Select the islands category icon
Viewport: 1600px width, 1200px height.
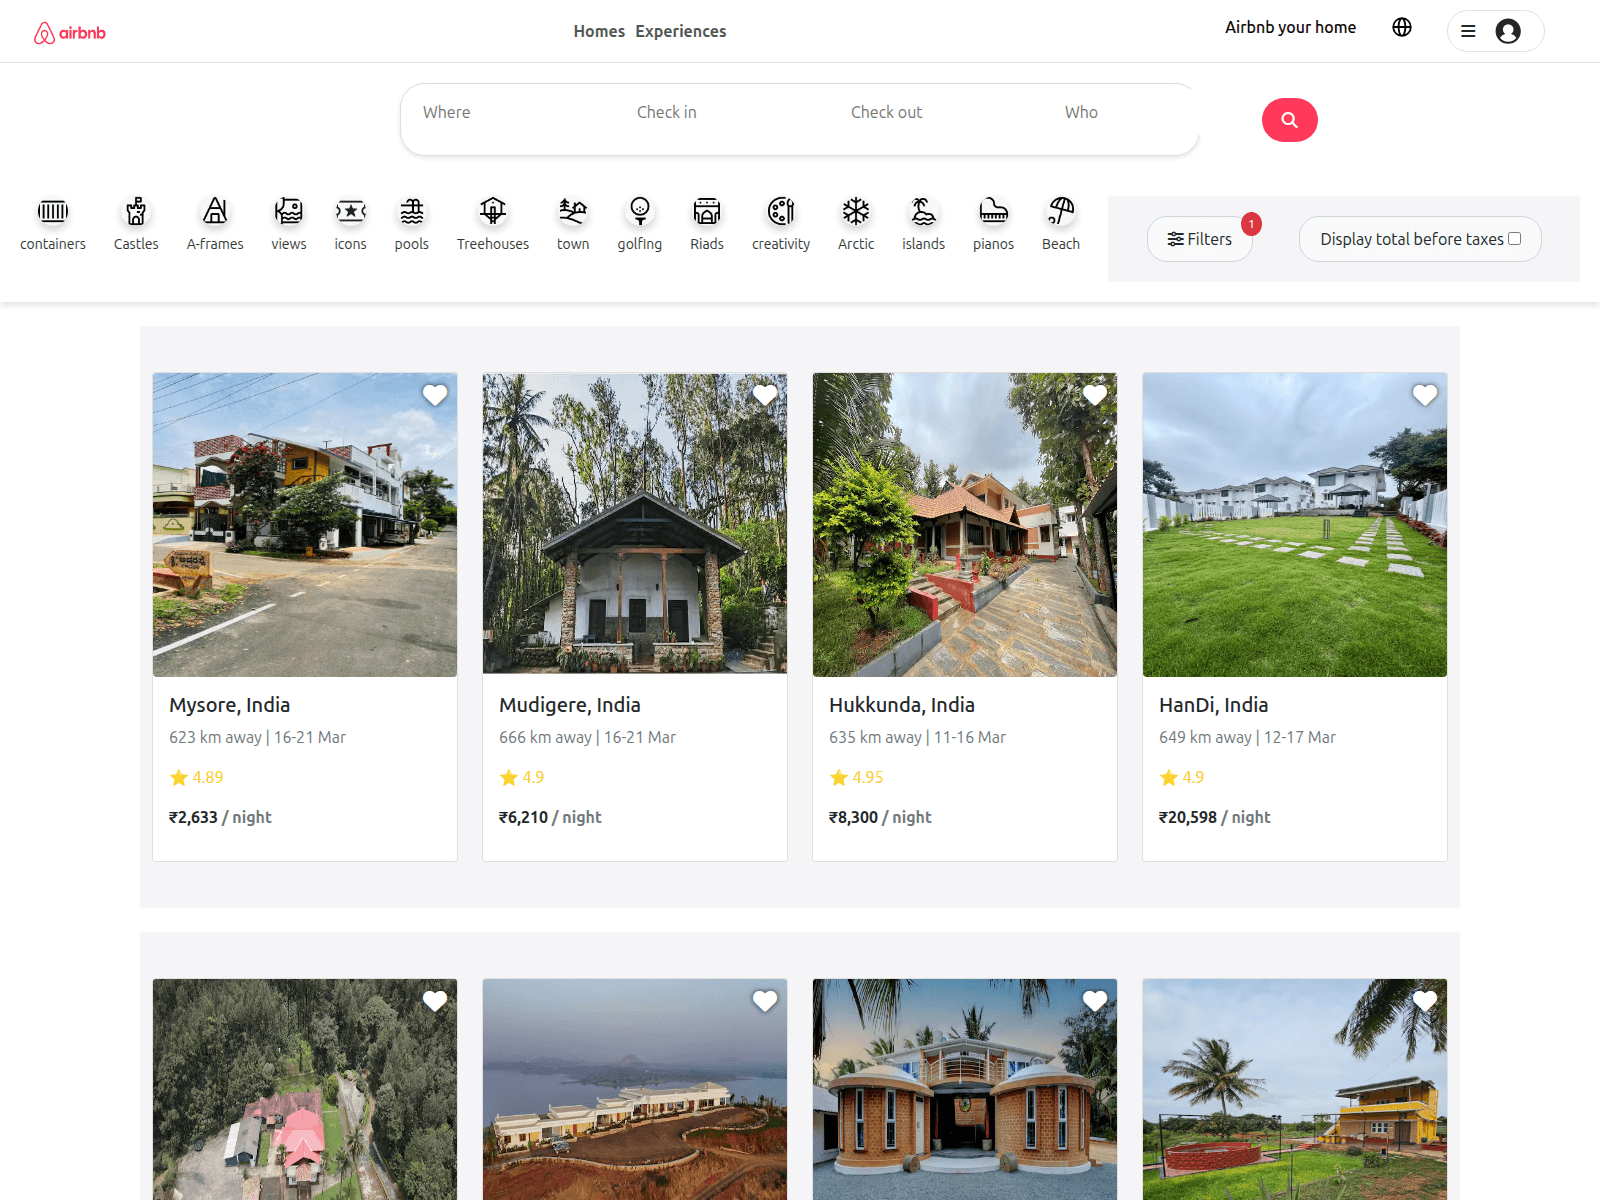[x=924, y=211]
